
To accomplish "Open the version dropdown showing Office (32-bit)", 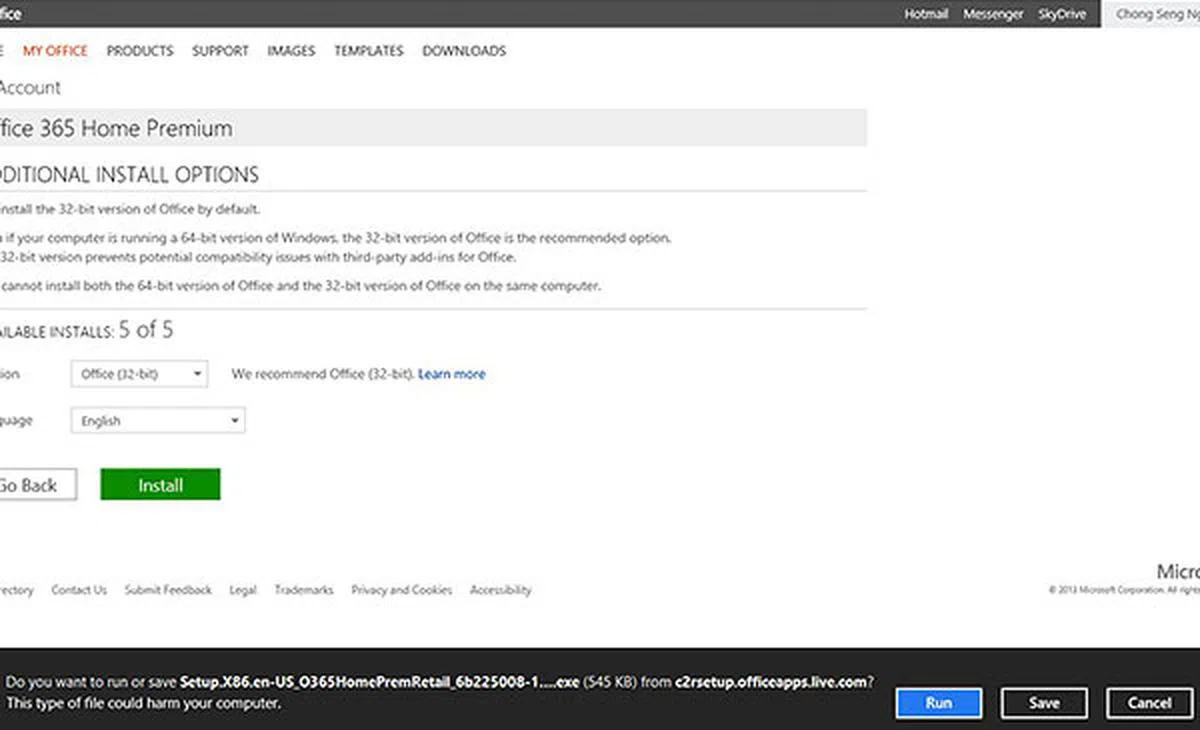I will (139, 374).
